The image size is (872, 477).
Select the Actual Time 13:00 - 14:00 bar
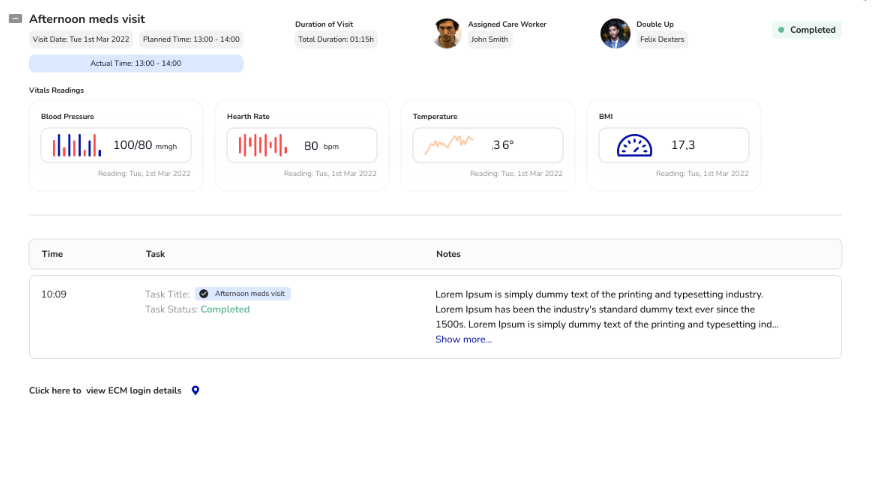pyautogui.click(x=136, y=63)
